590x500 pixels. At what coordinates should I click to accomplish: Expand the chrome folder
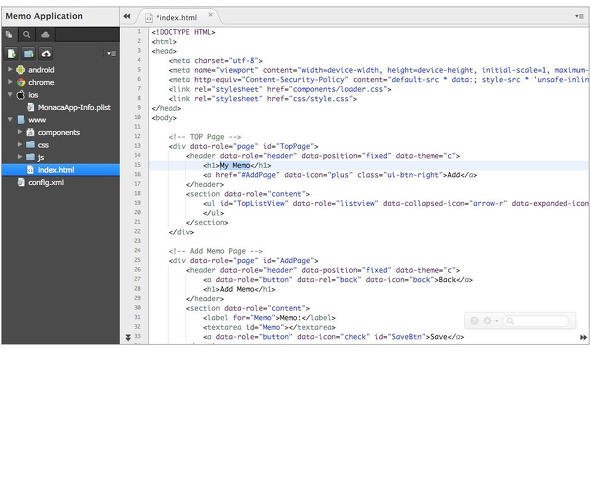[x=10, y=82]
